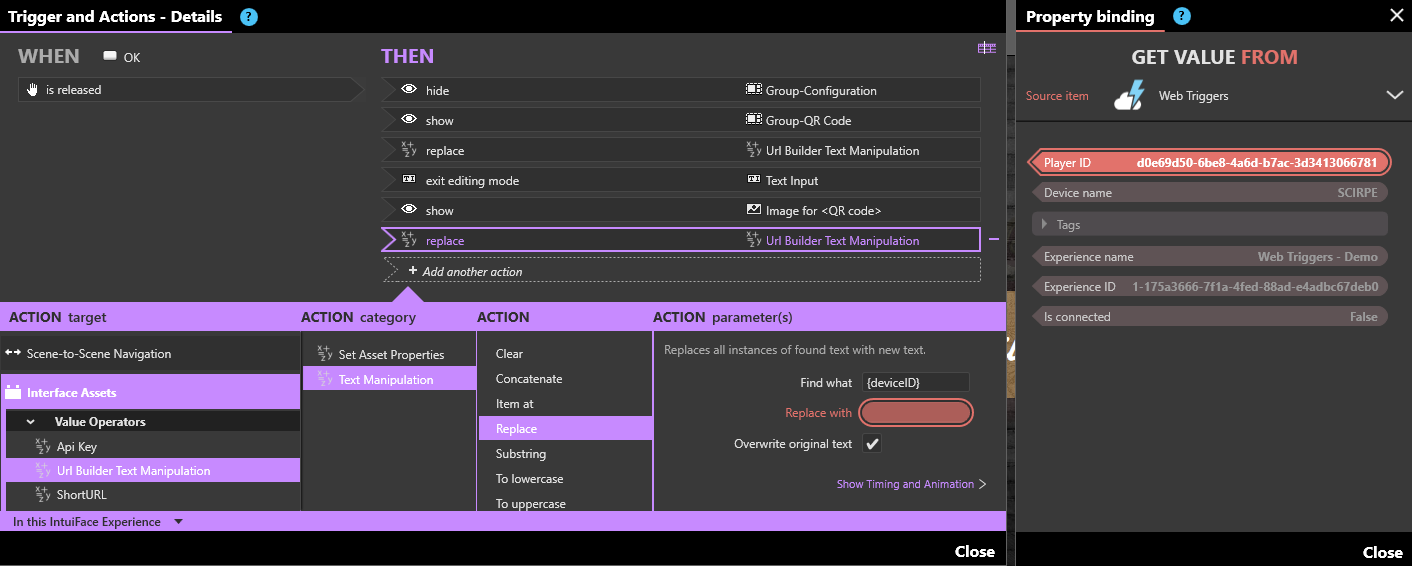Expand the Source item dropdown arrow

[x=1395, y=95]
